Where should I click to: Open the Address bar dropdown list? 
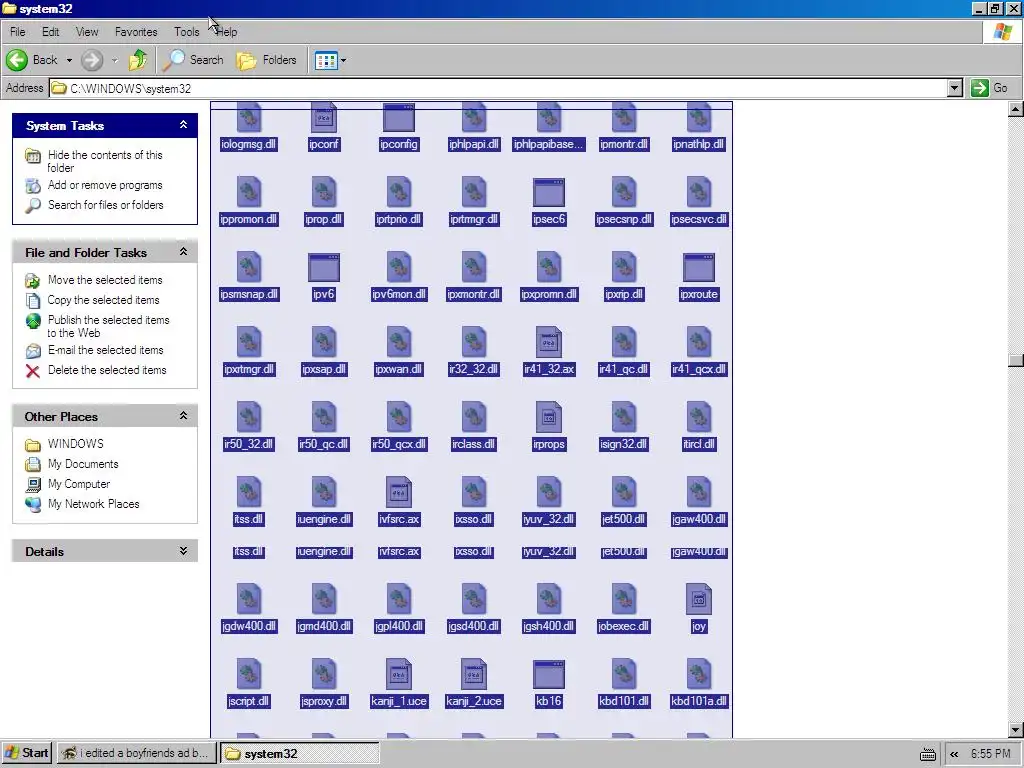coord(955,88)
